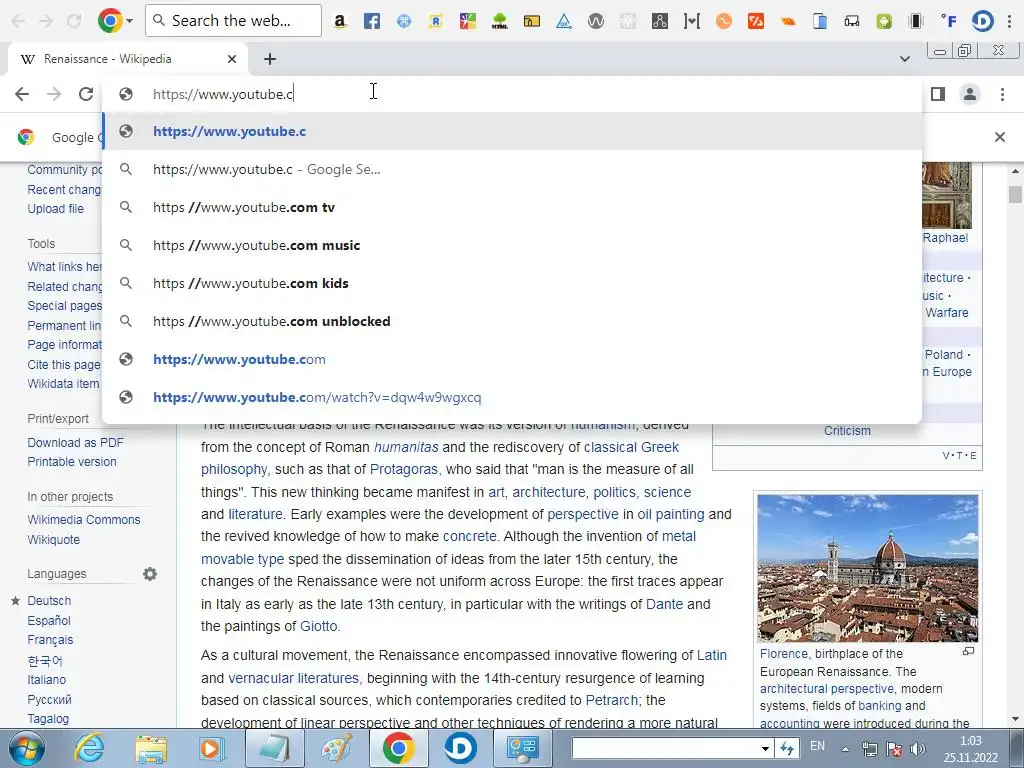Open Chrome logo dropdown arrow in top toolbar
This screenshot has width=1024, height=768.
click(x=129, y=21)
